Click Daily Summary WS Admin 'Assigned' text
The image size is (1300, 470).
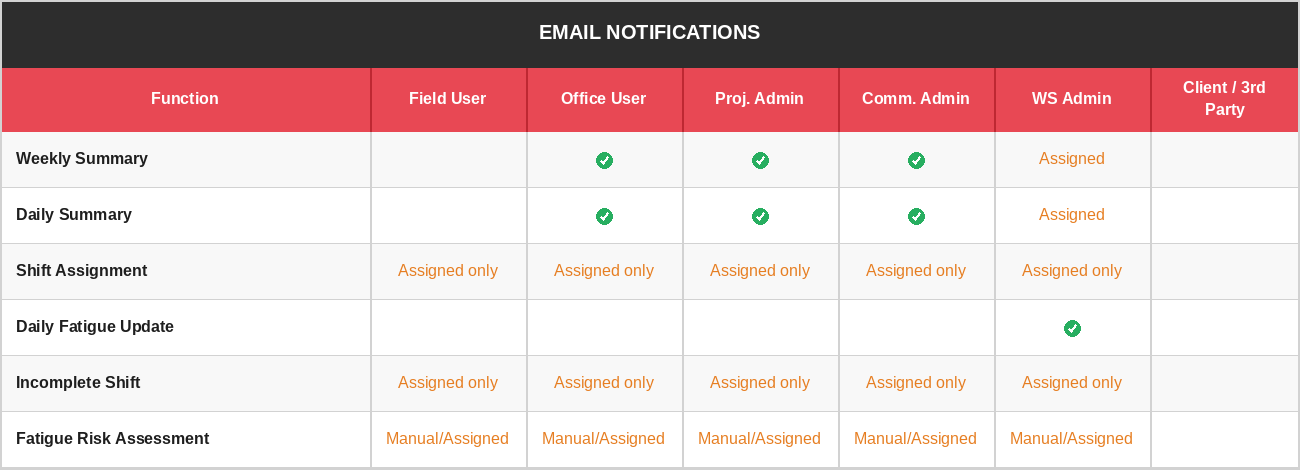coord(1071,214)
